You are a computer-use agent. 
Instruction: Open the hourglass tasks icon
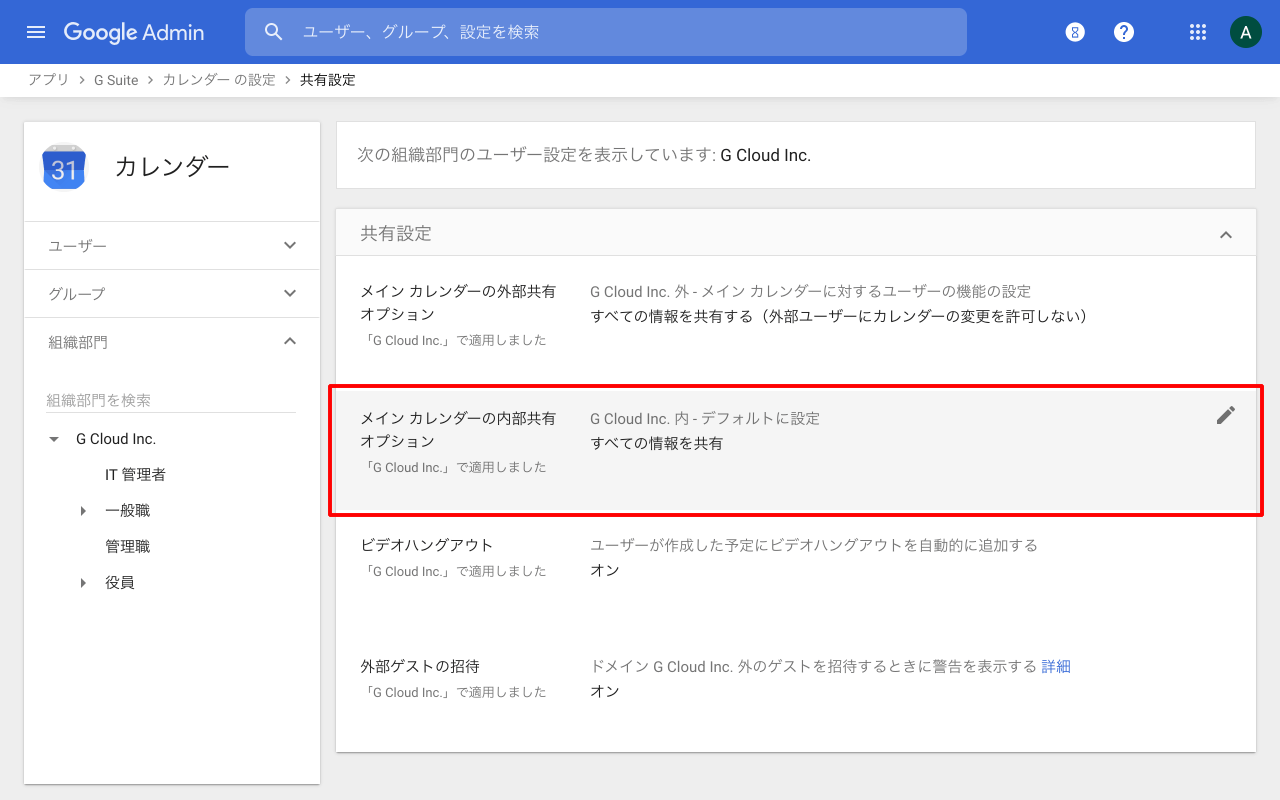(1075, 32)
